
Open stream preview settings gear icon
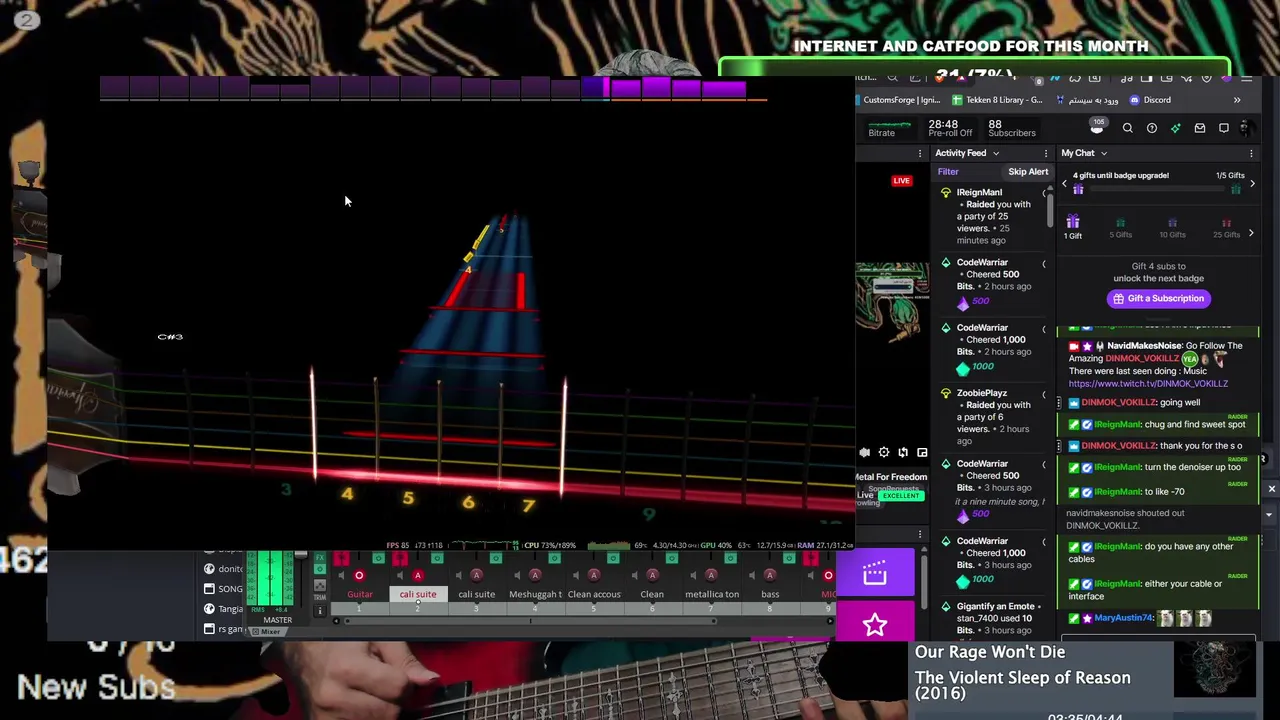coord(884,453)
